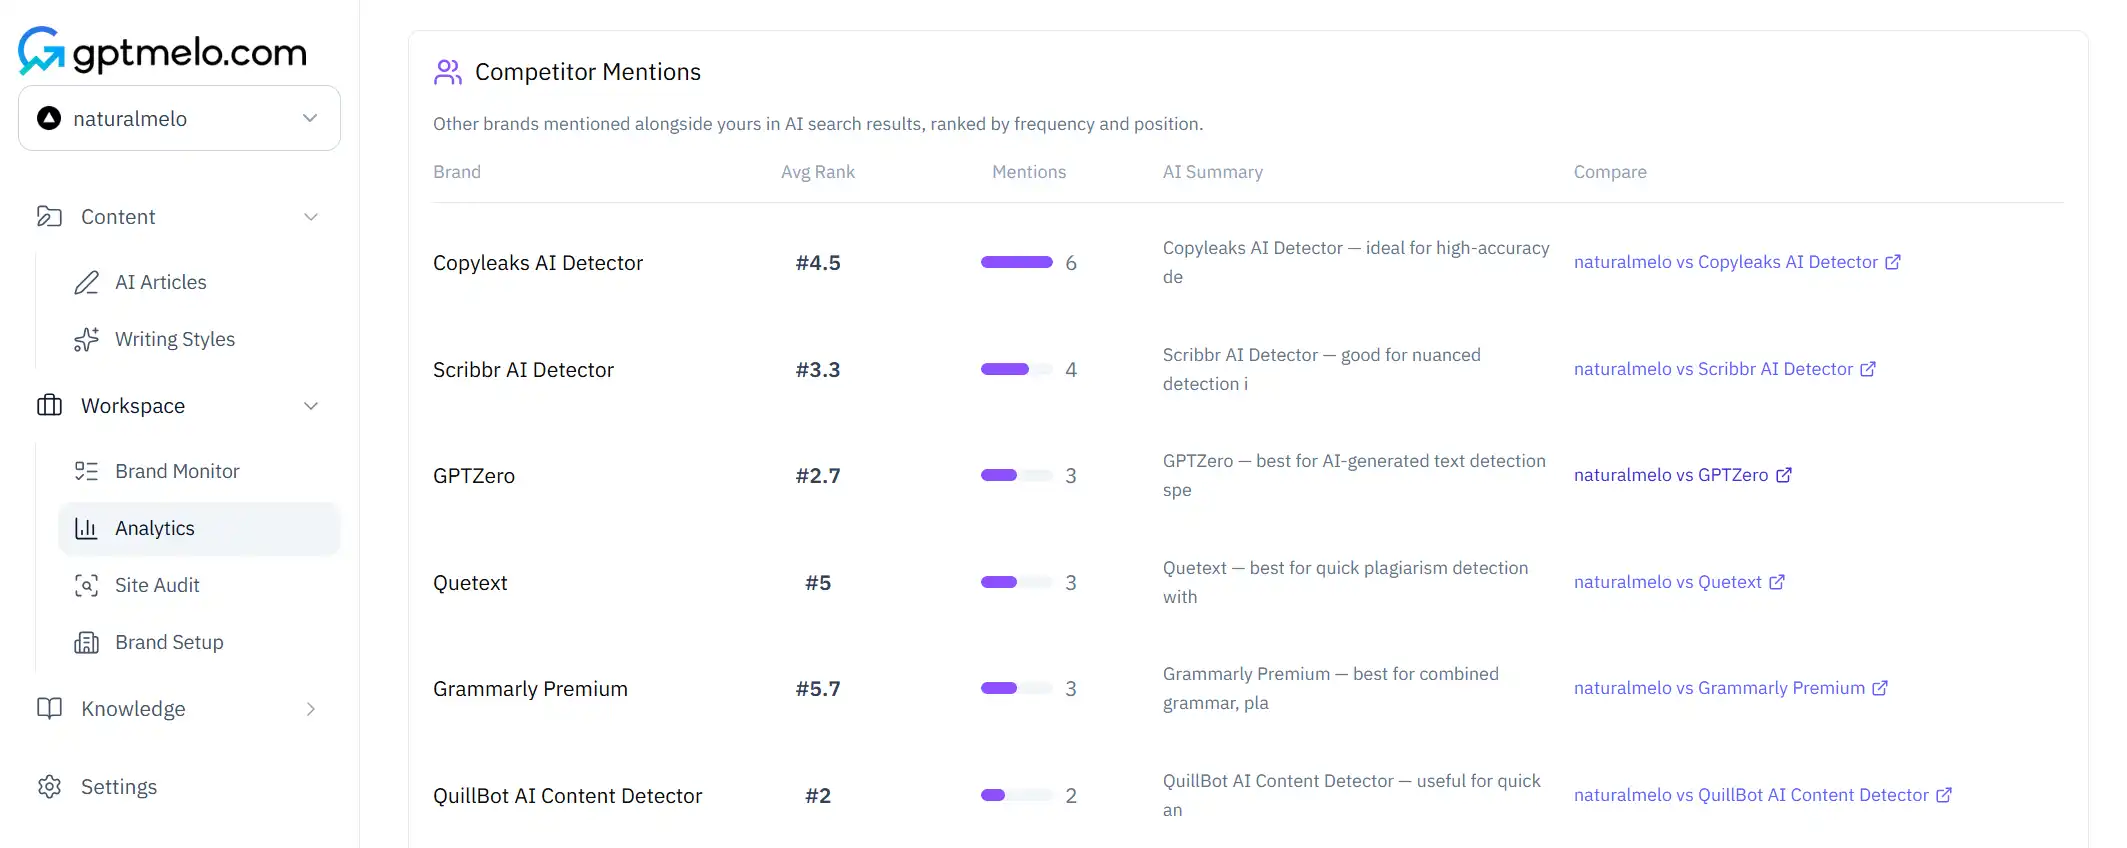
Task: Open naturalmelo vs Grammarly Premium comparison
Action: point(1731,688)
